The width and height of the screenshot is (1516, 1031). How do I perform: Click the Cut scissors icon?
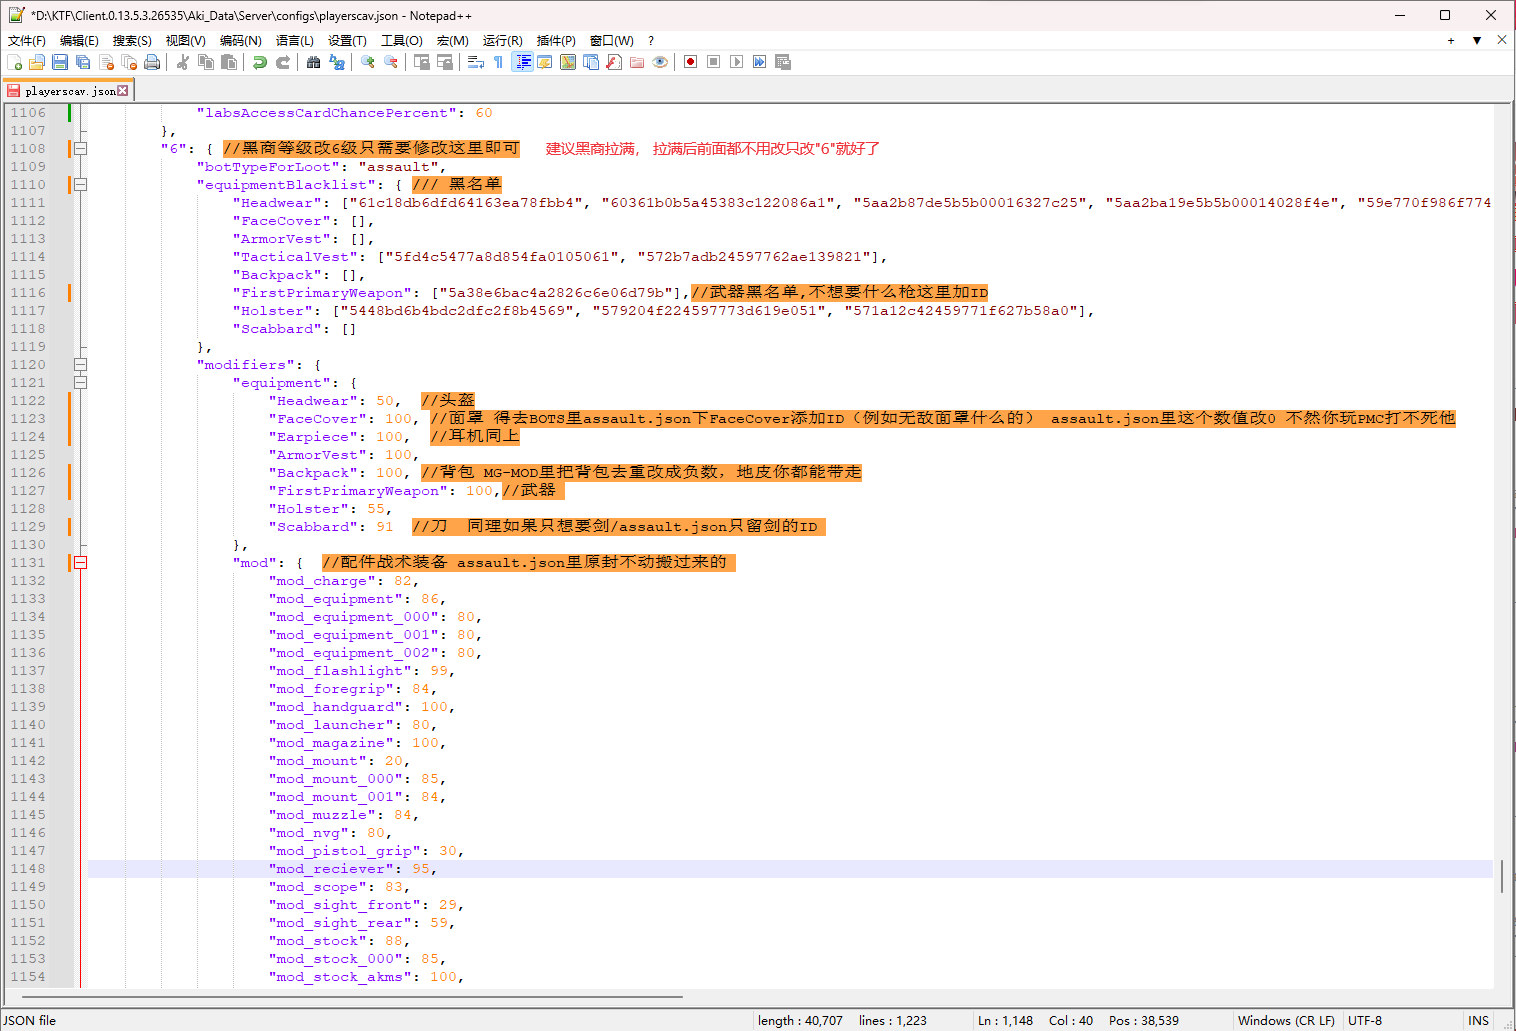[x=183, y=62]
